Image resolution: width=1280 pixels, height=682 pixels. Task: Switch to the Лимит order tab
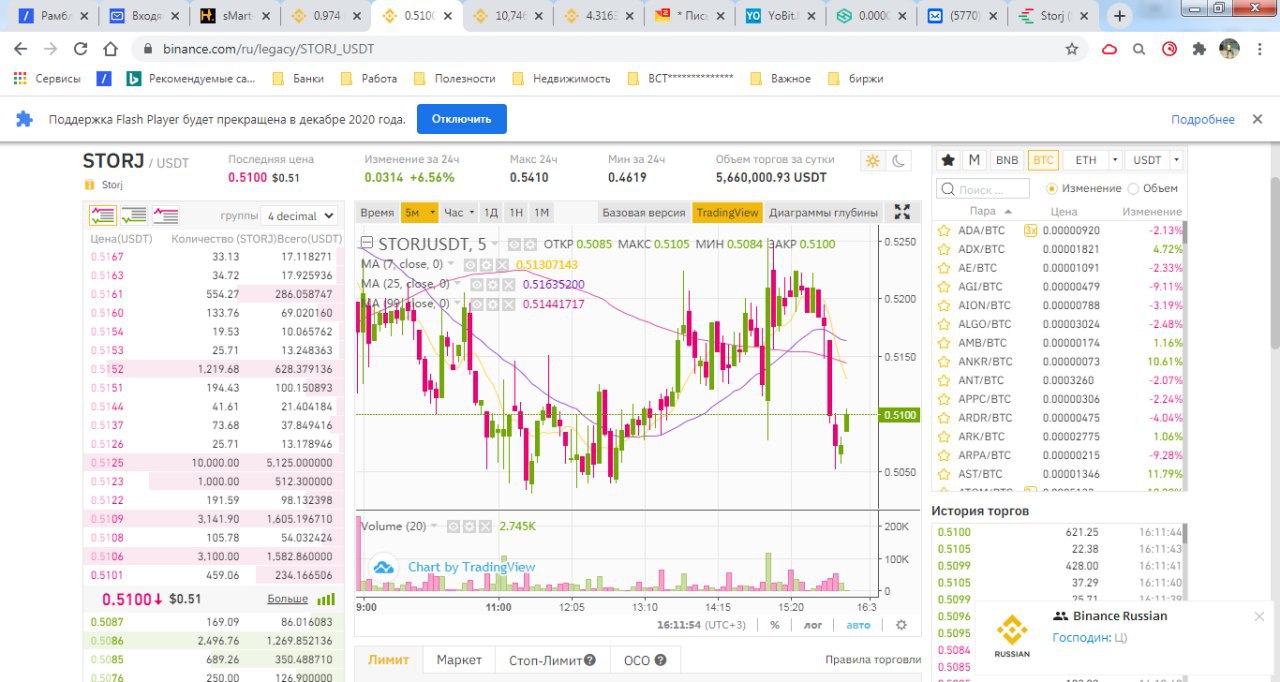pyautogui.click(x=388, y=660)
